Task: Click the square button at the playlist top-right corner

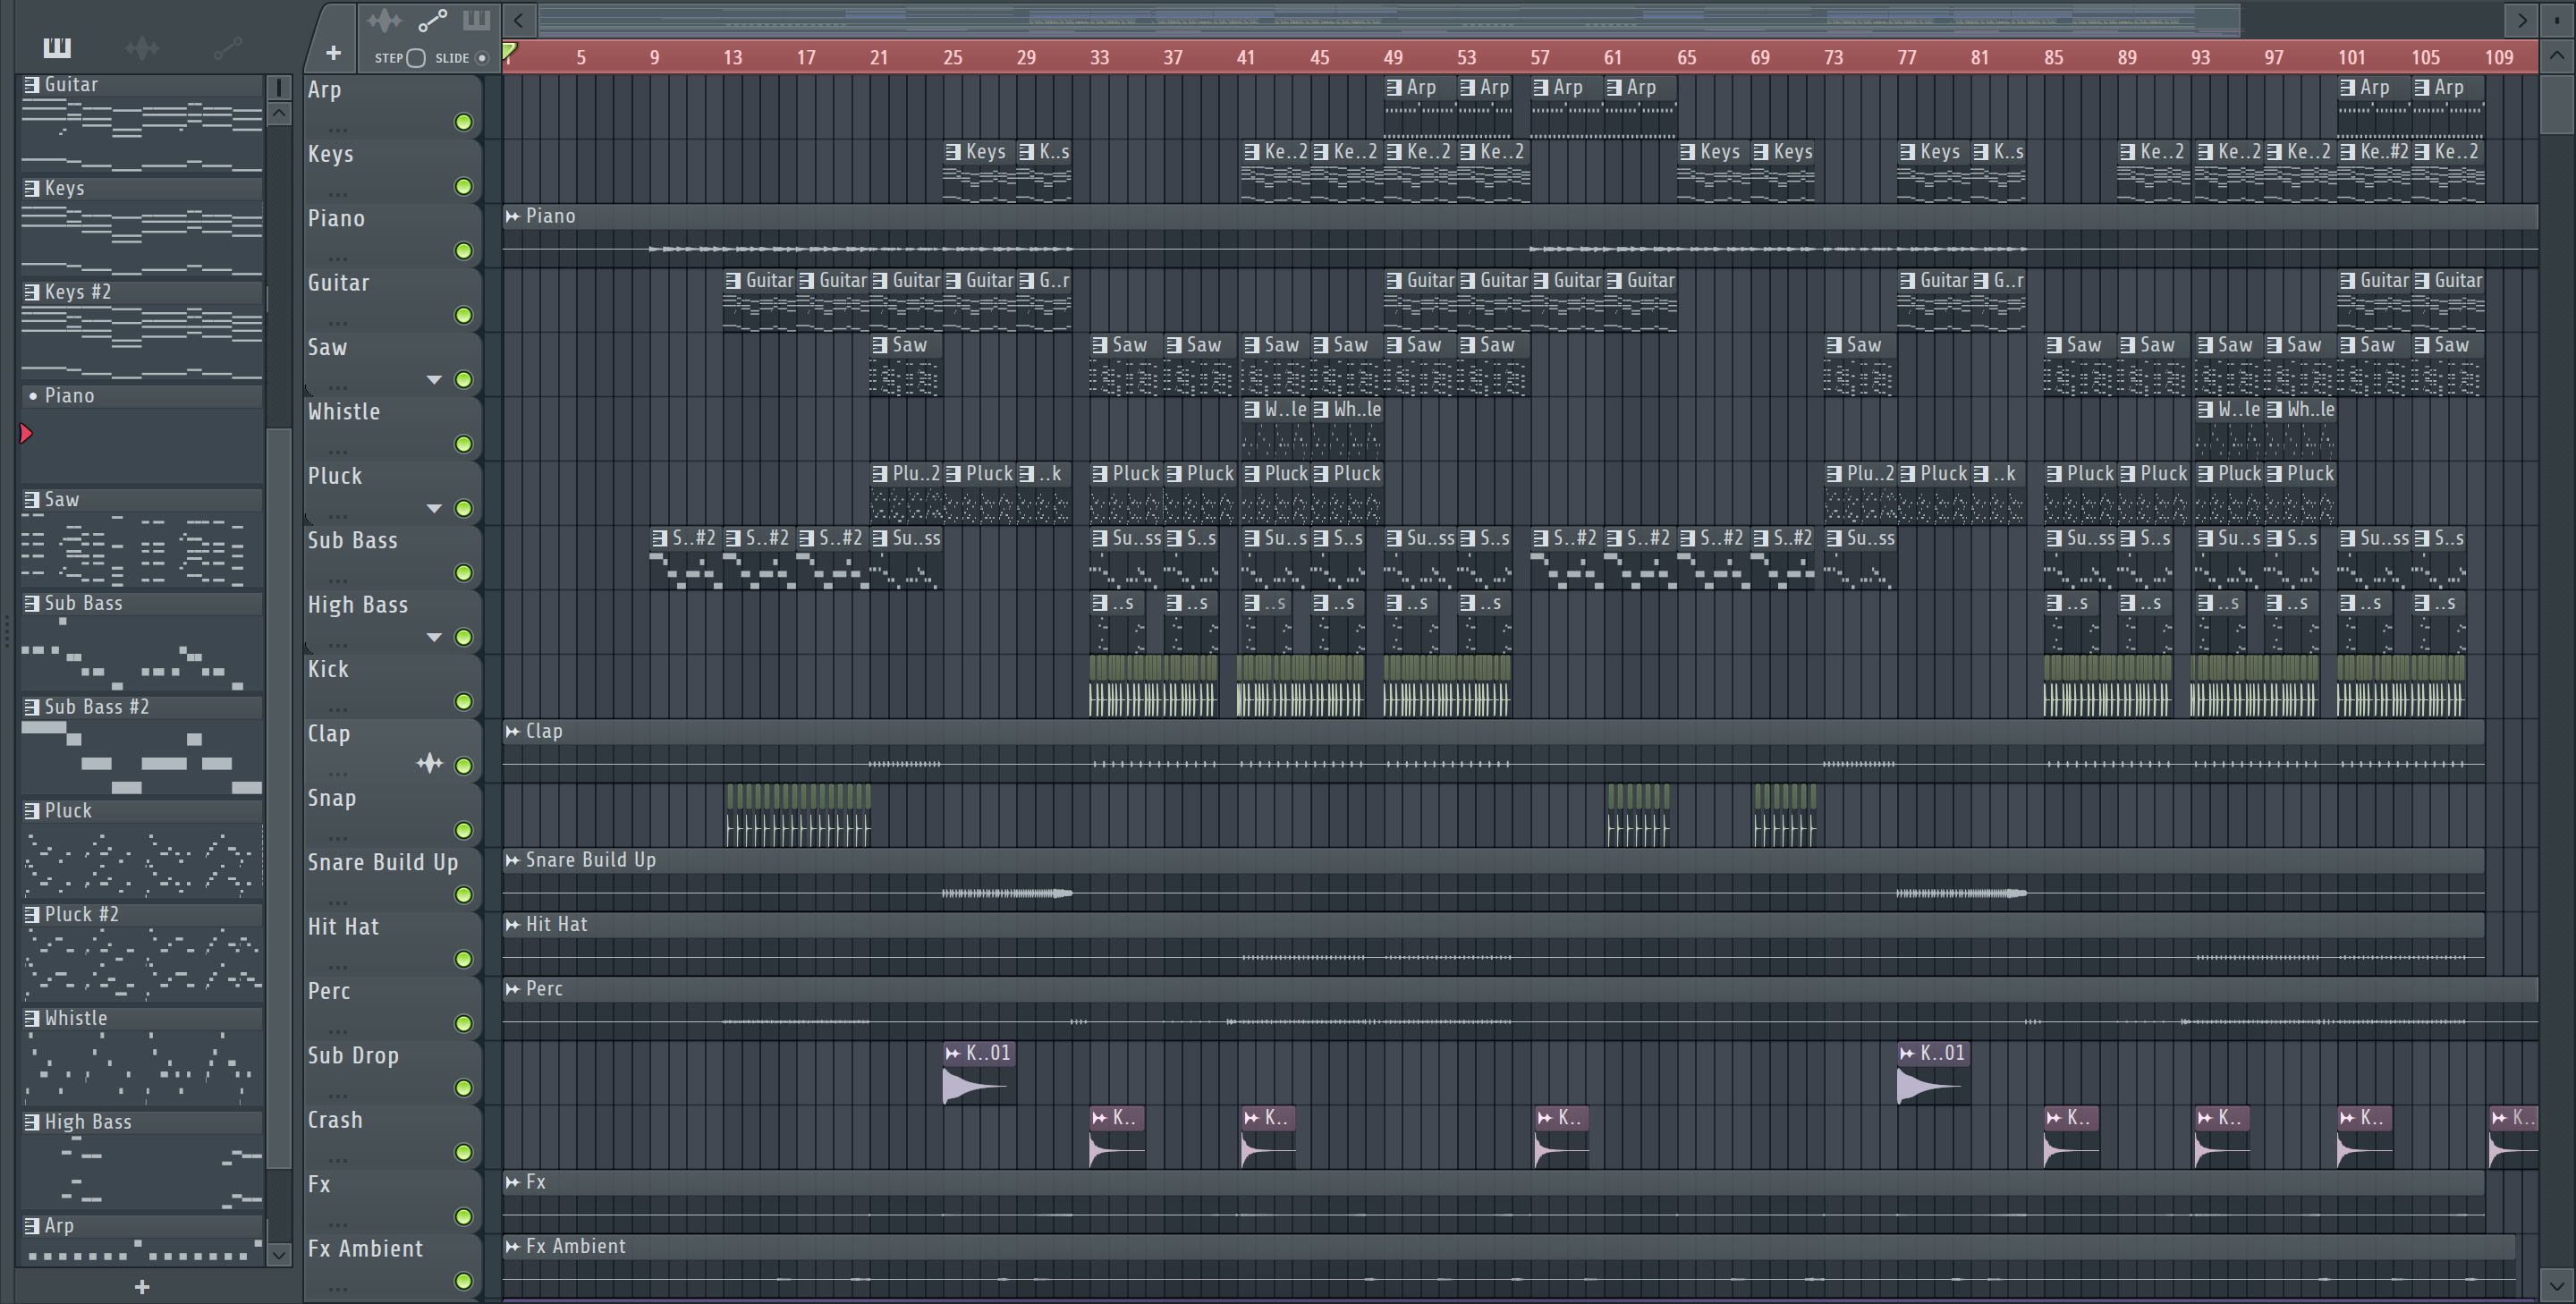Action: [x=2558, y=19]
